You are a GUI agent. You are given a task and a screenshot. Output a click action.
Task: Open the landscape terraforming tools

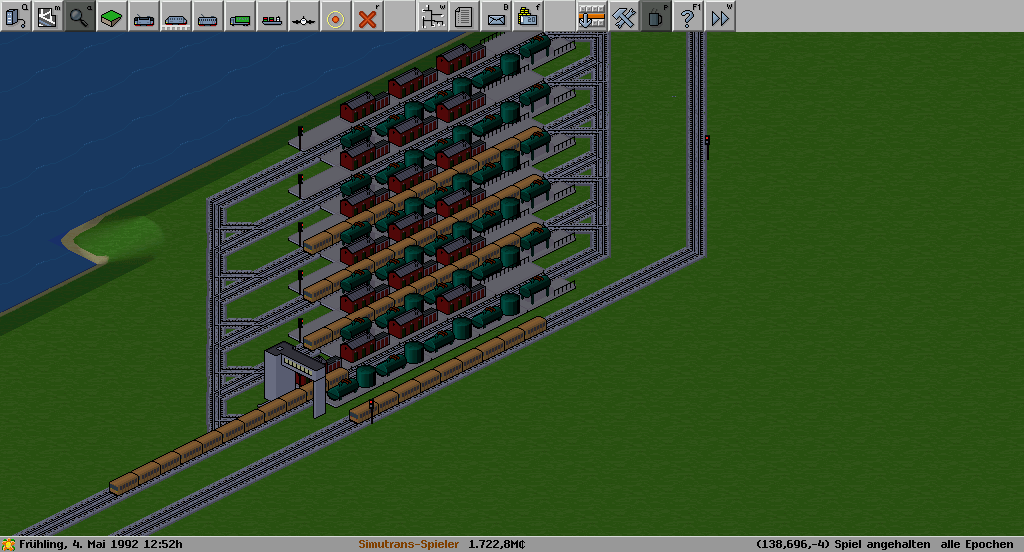click(x=112, y=16)
